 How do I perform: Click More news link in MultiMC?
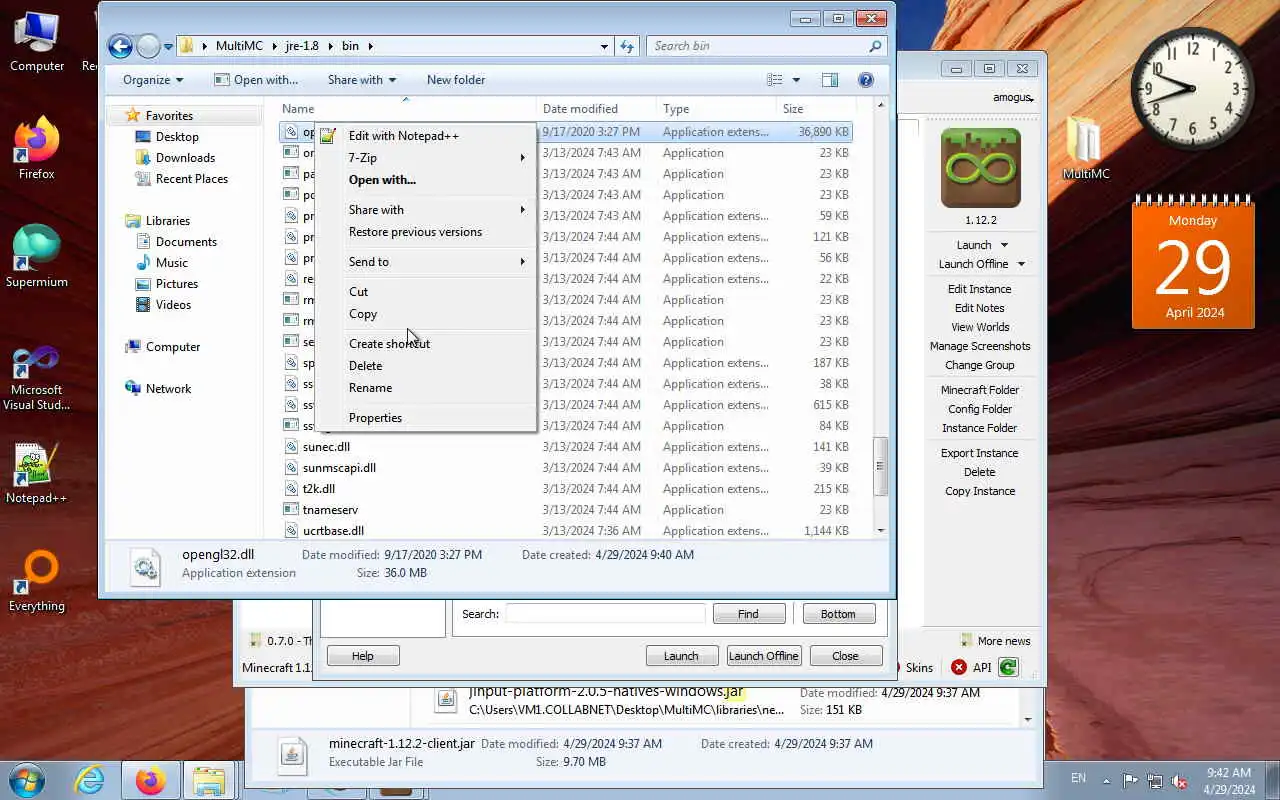[x=995, y=641]
